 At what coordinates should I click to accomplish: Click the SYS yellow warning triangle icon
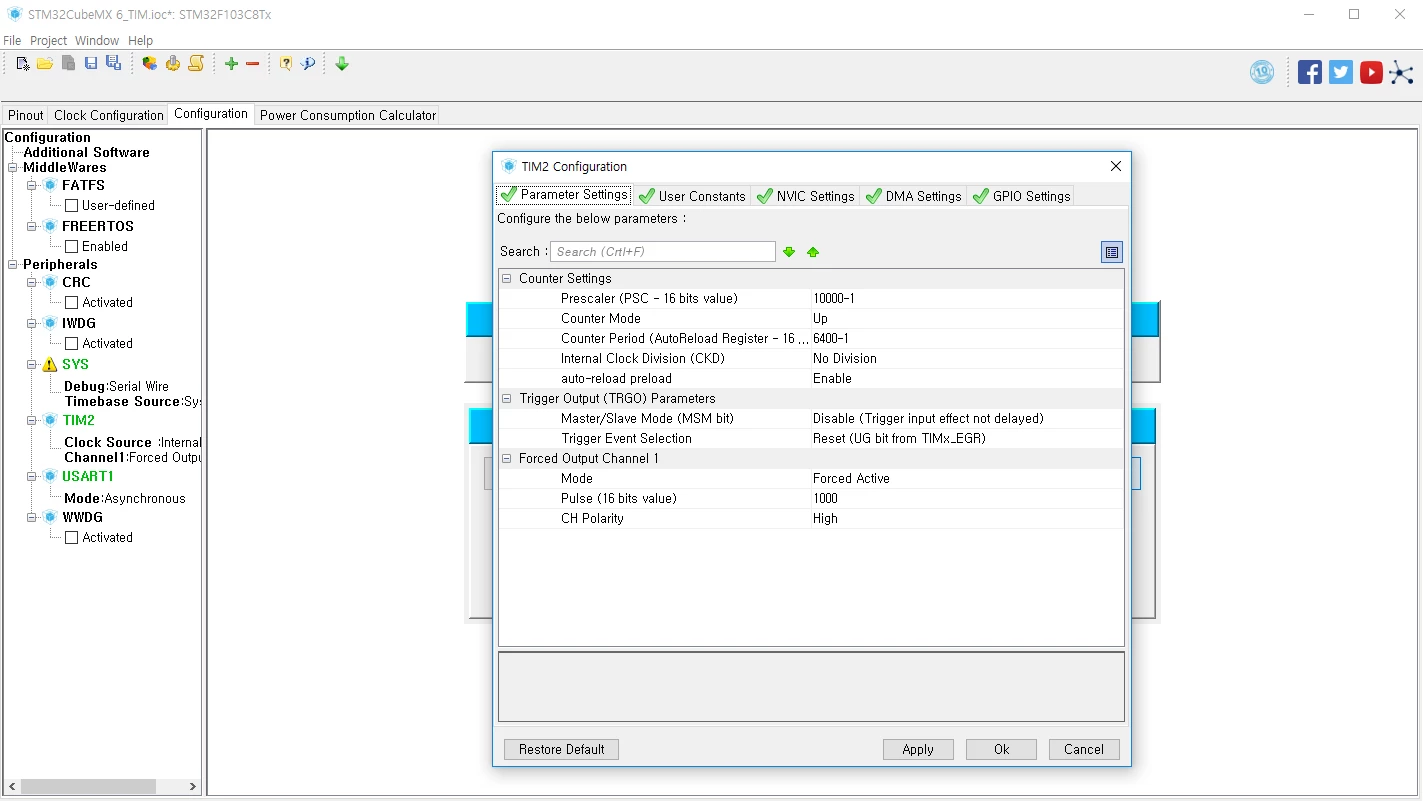click(x=50, y=365)
